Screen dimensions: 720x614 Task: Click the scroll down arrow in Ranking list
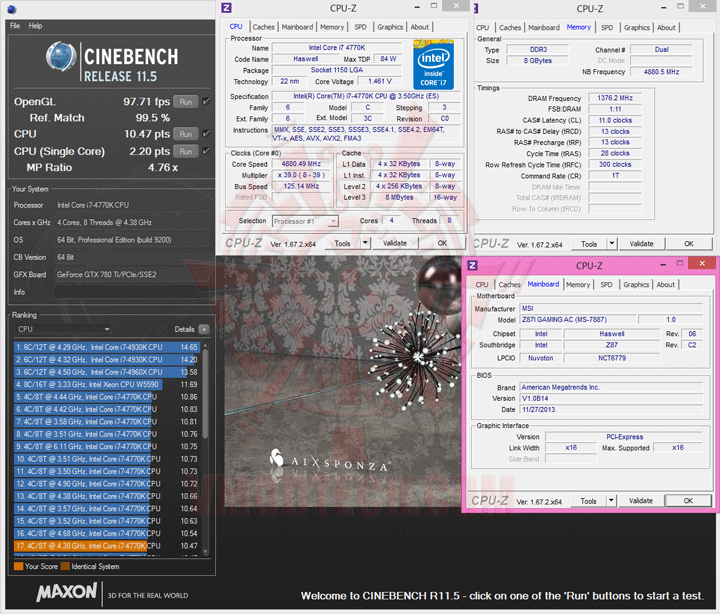coord(205,552)
